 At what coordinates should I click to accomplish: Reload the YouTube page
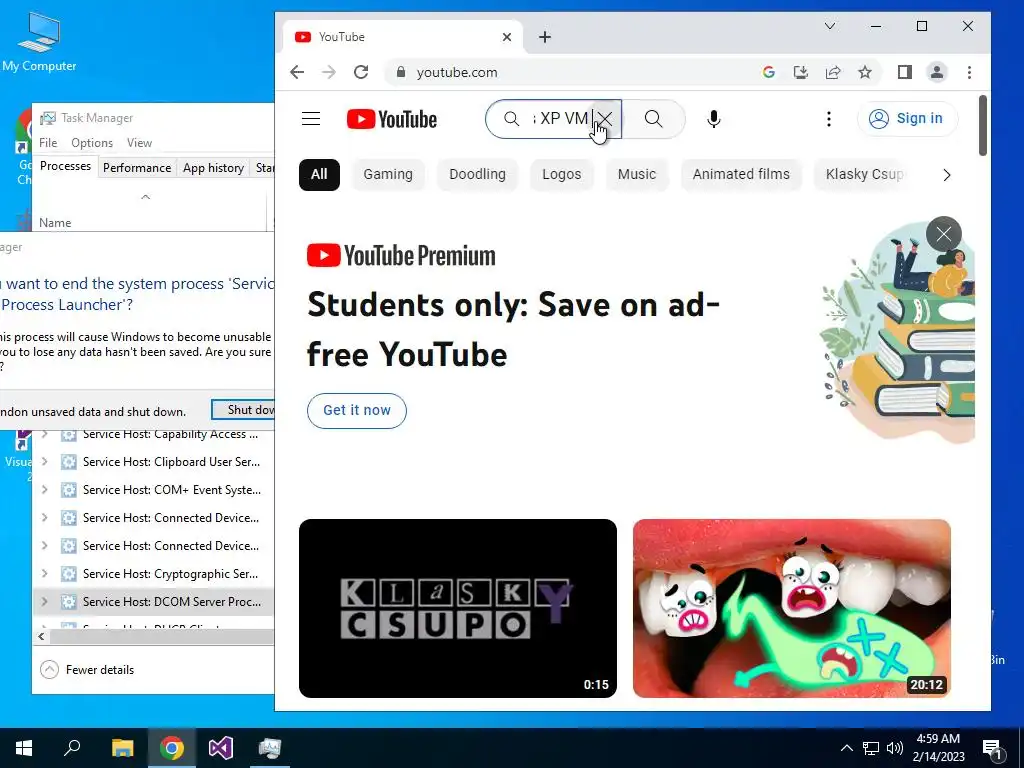coord(361,72)
